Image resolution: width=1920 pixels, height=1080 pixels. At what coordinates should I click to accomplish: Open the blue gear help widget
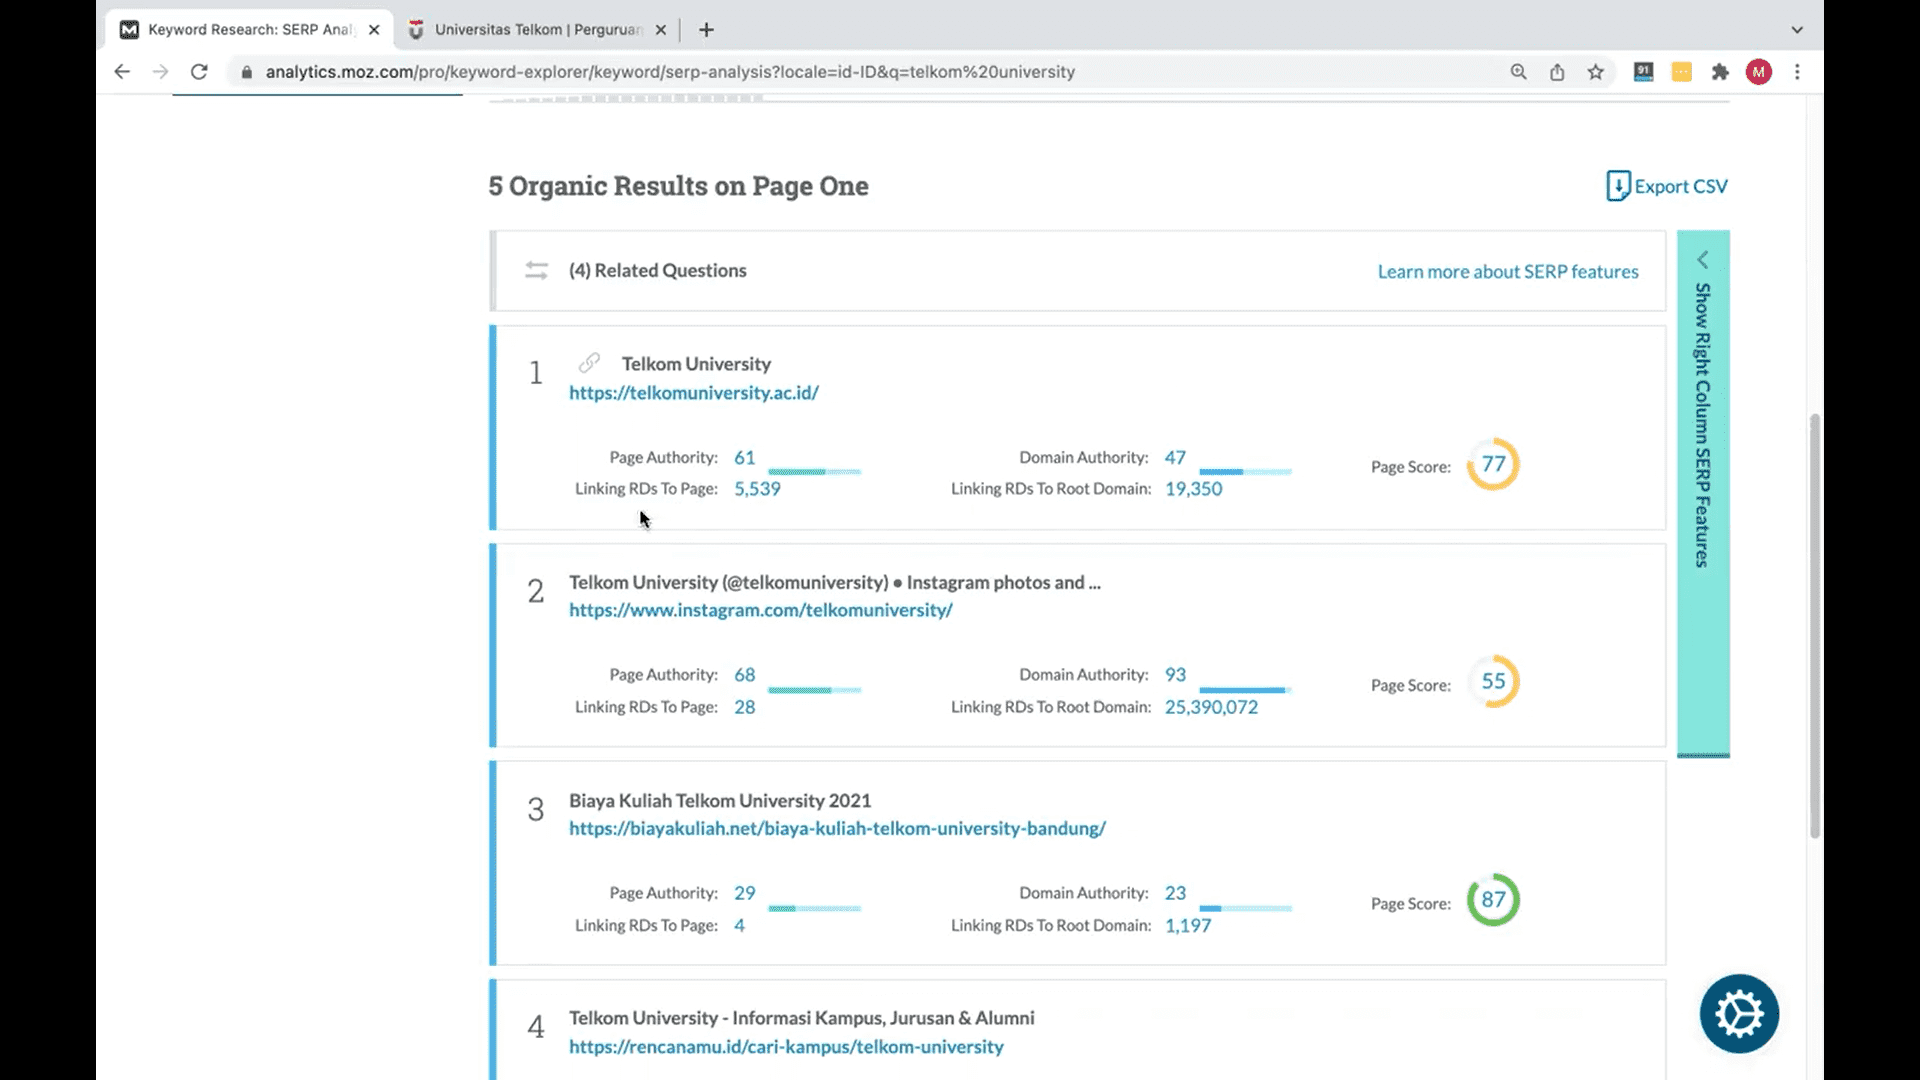pos(1739,1014)
